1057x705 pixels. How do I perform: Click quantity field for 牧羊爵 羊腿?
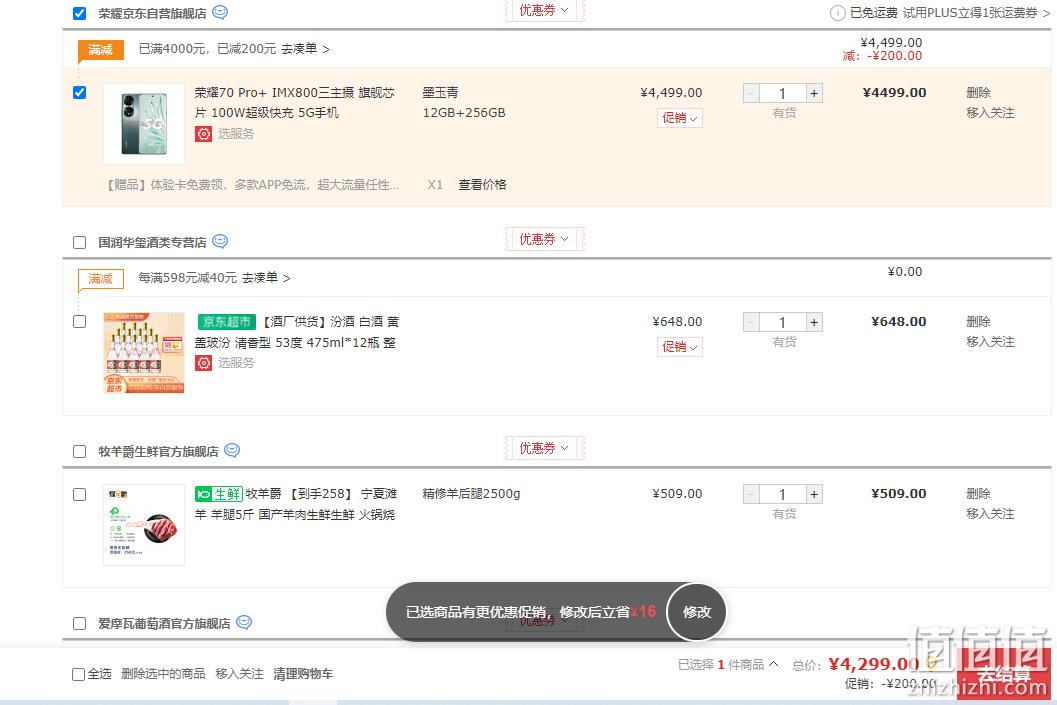pyautogui.click(x=783, y=494)
